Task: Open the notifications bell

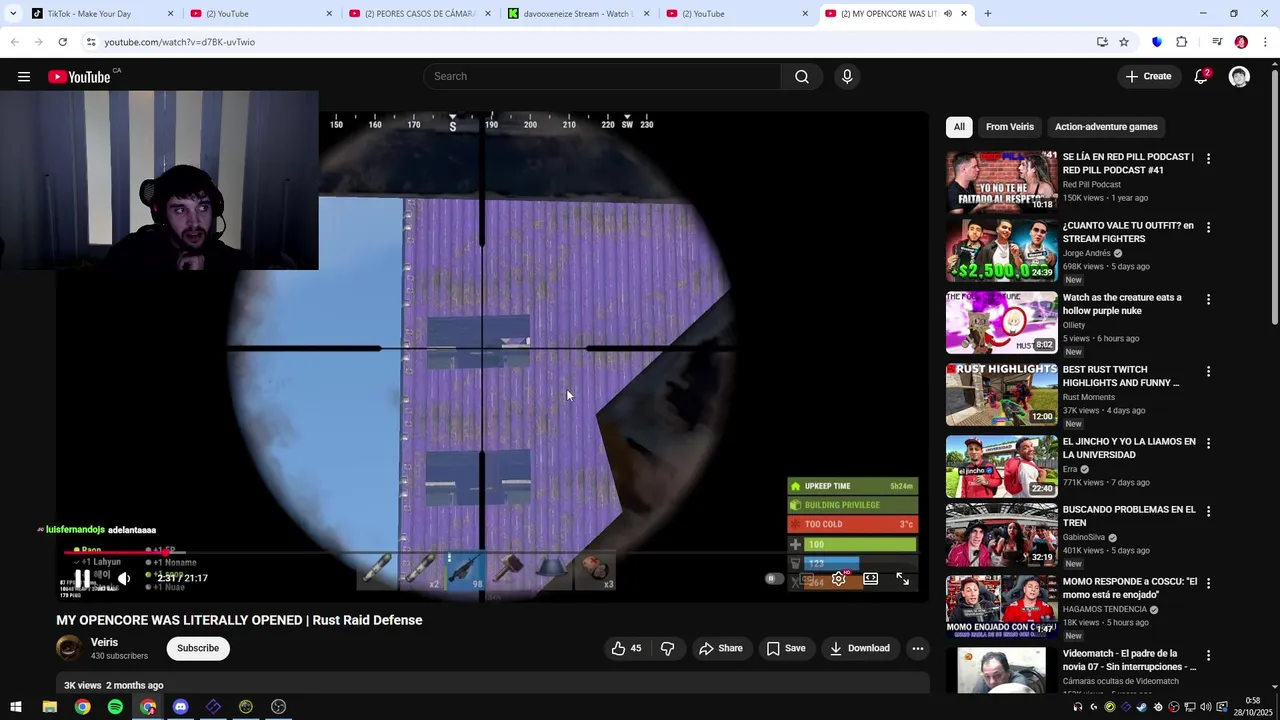Action: click(x=1201, y=77)
